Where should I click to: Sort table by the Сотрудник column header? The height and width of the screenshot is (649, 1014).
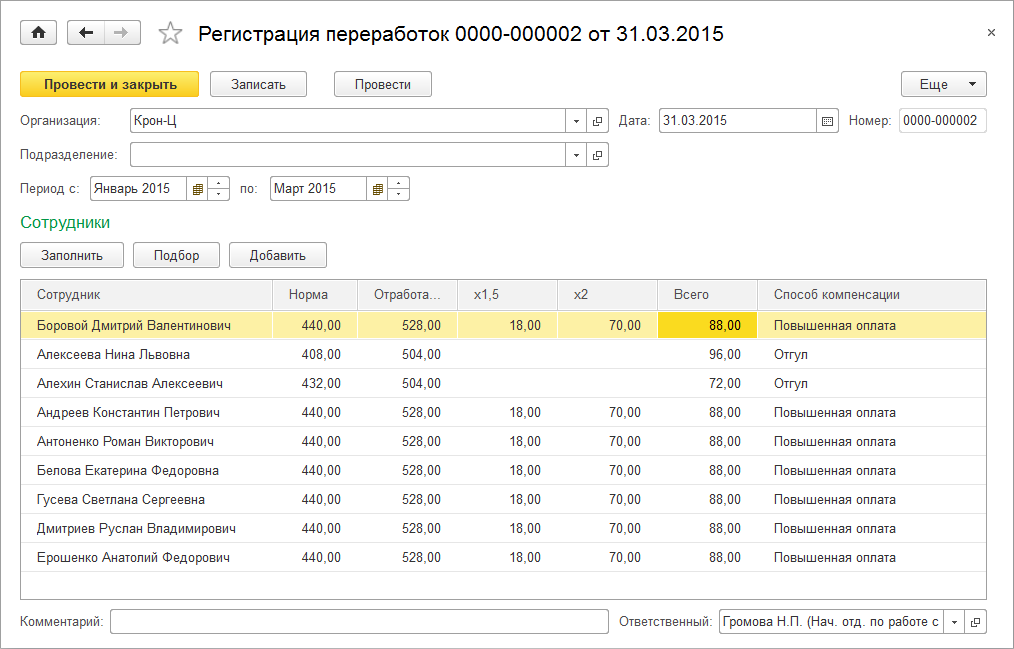(146, 295)
